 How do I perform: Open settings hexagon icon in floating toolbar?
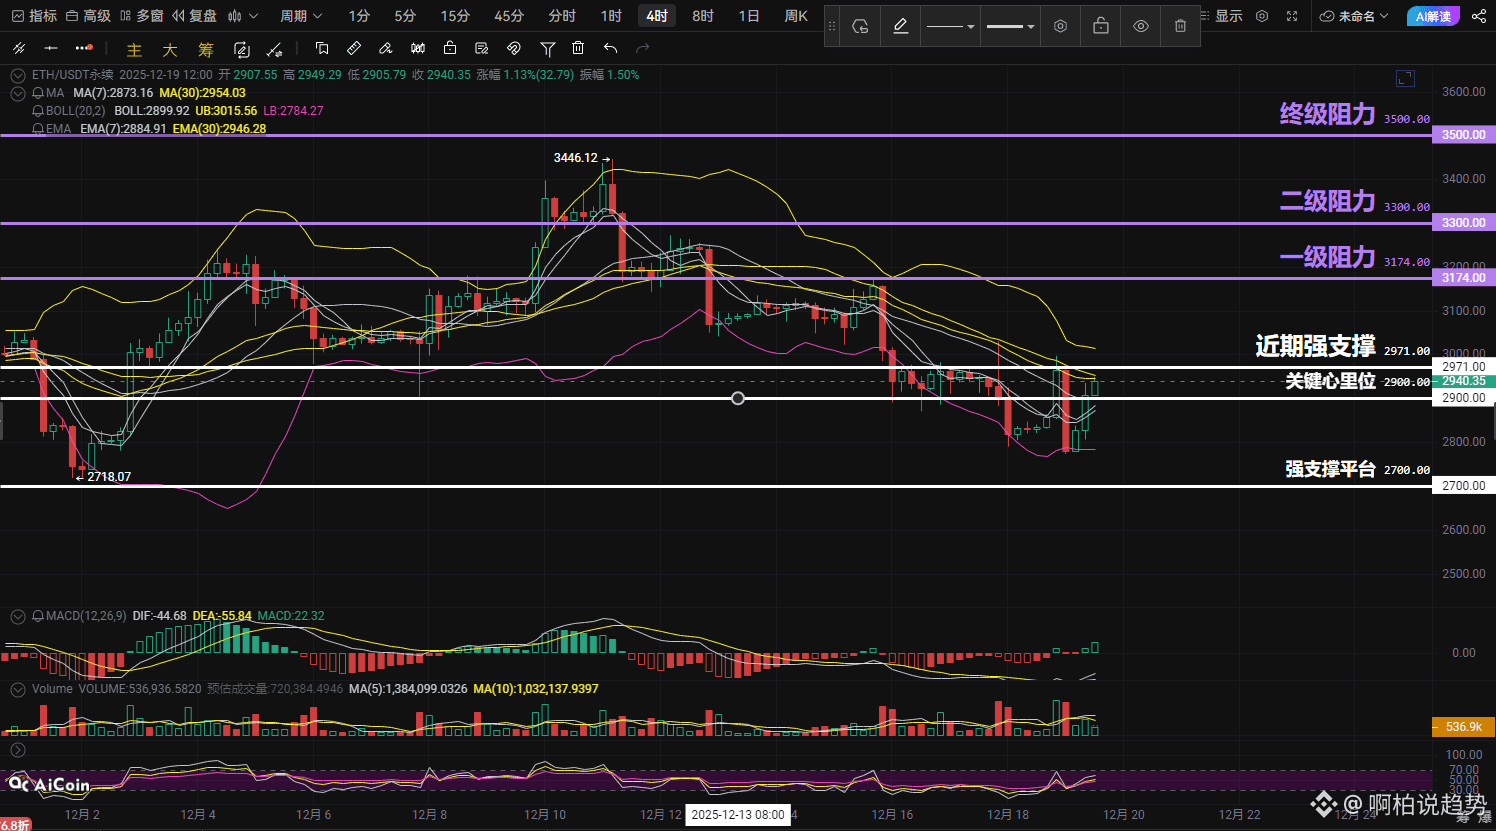coord(1061,26)
